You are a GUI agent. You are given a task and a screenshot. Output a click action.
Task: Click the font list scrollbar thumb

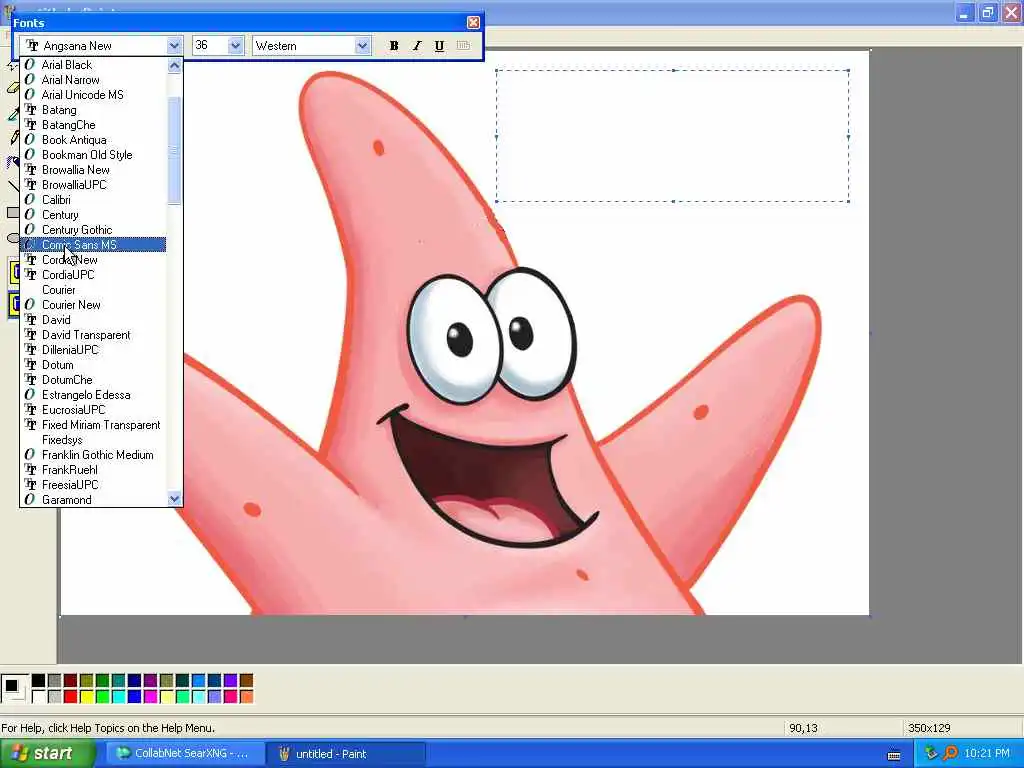pyautogui.click(x=174, y=150)
